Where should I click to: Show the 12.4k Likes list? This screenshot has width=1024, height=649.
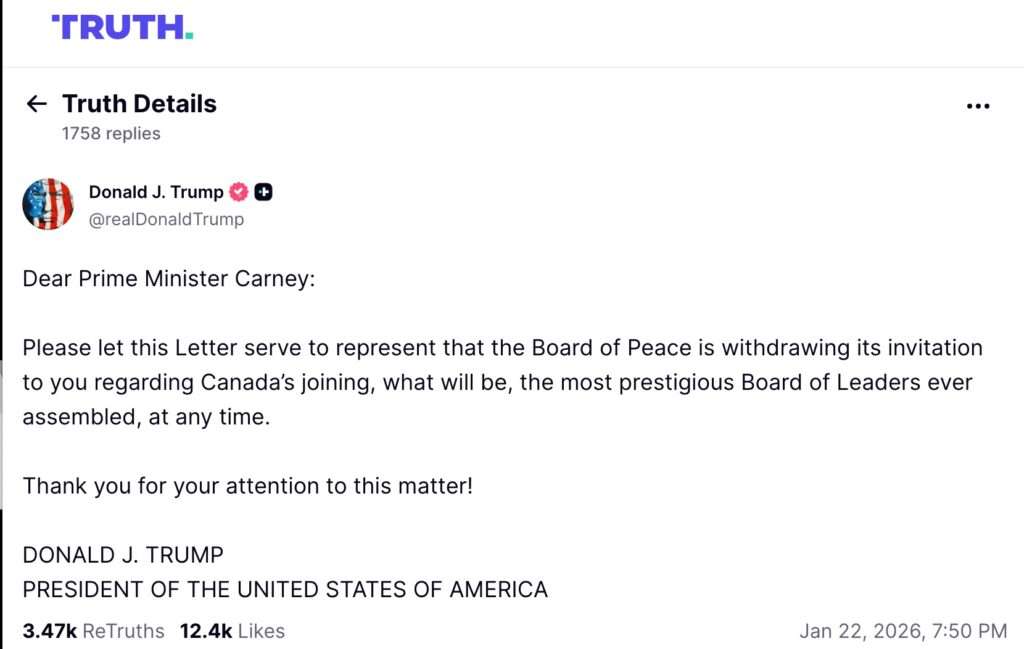(232, 631)
